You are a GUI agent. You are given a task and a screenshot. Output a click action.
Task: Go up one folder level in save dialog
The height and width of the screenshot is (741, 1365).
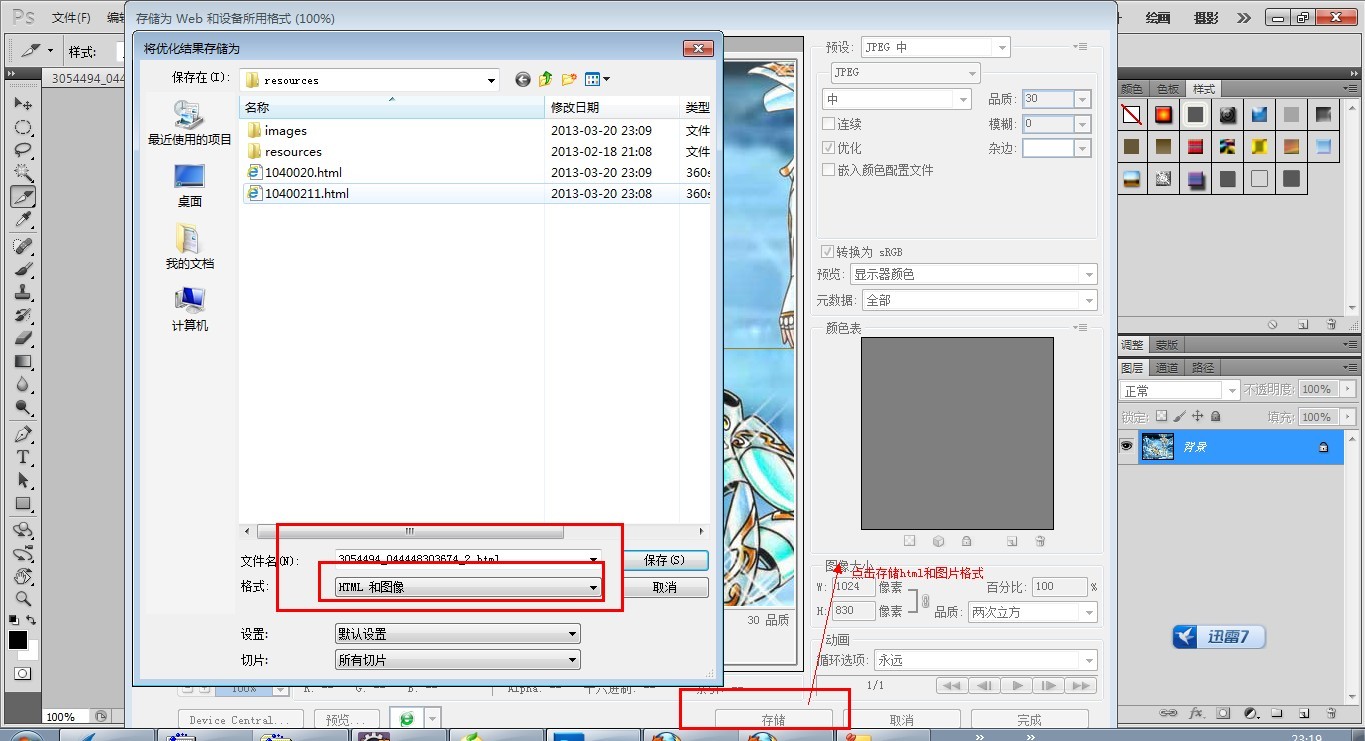tap(546, 79)
